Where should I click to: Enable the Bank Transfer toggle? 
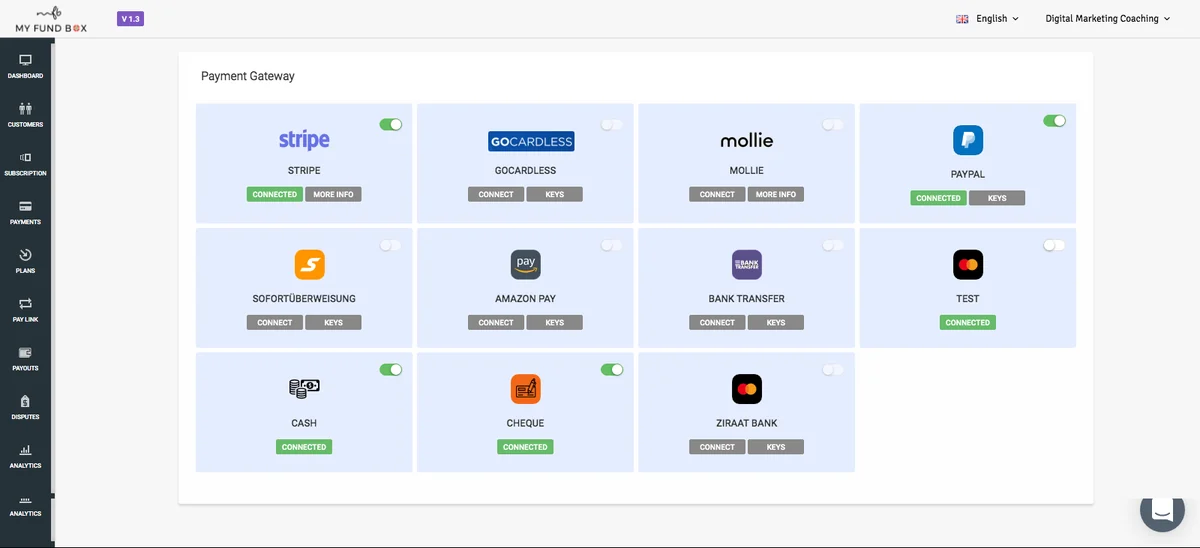pos(833,246)
